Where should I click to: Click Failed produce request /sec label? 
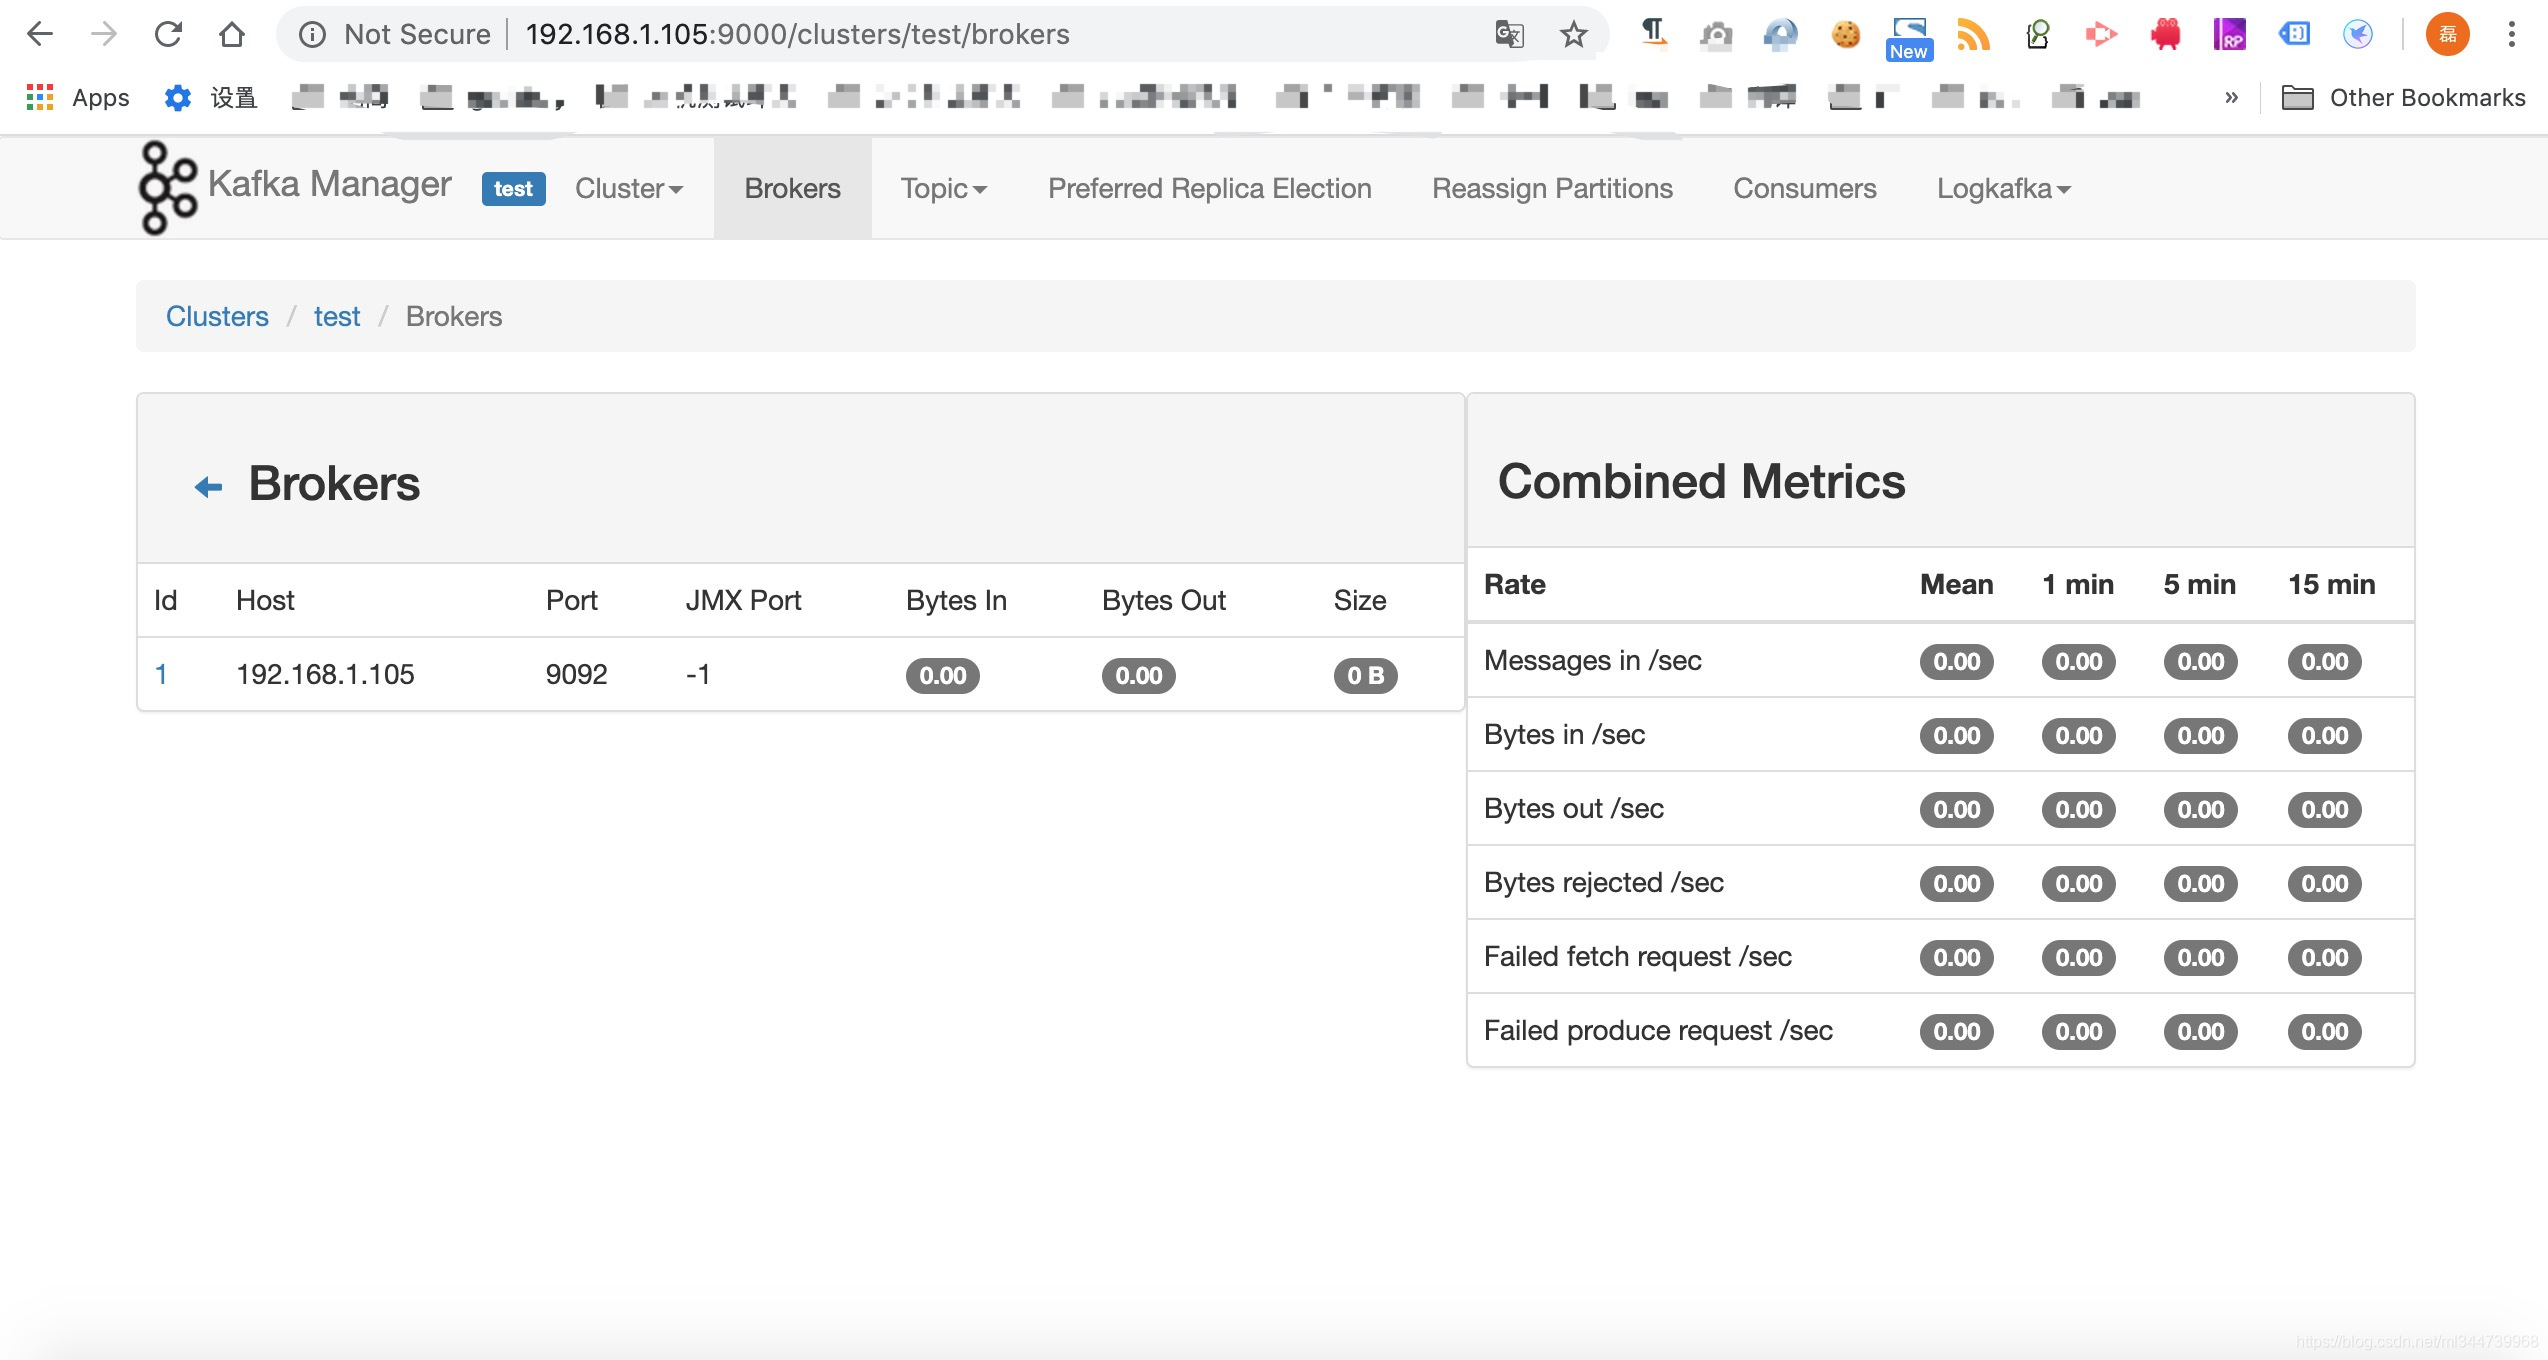point(1658,1030)
